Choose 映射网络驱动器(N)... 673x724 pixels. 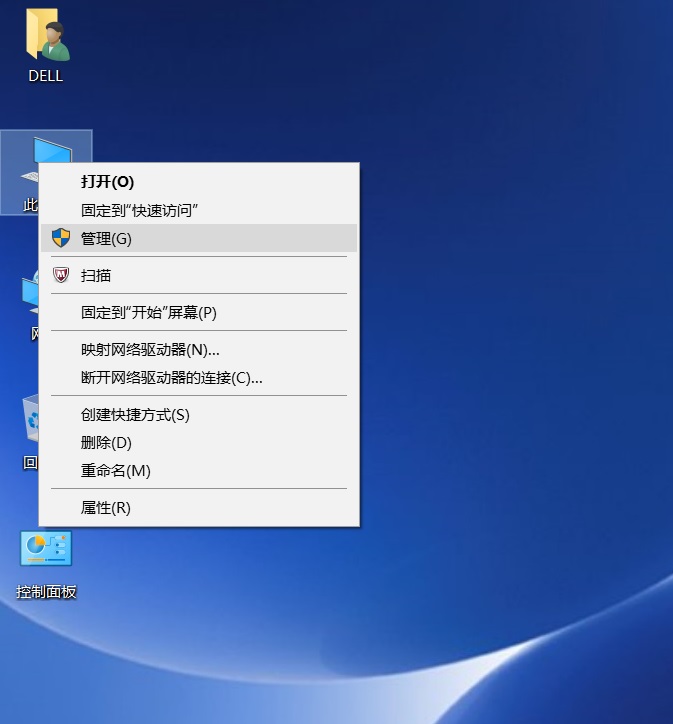point(199,350)
